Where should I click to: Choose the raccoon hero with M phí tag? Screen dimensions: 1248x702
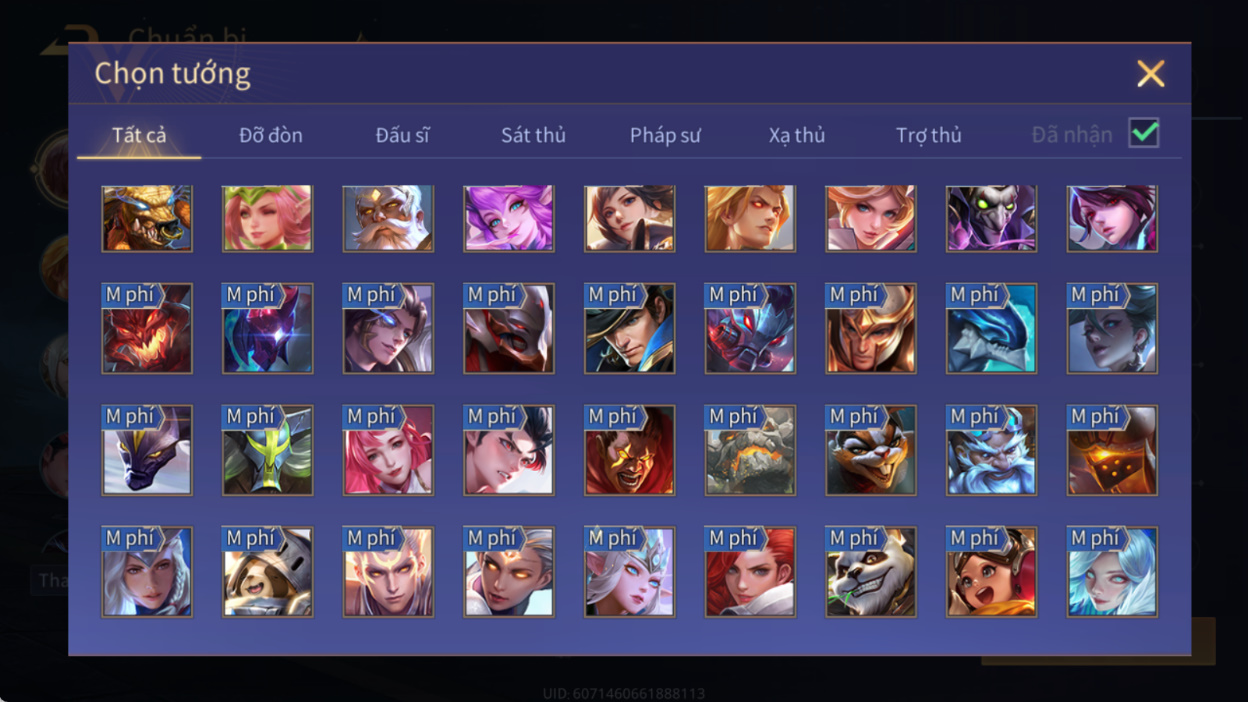pyautogui.click(x=871, y=450)
